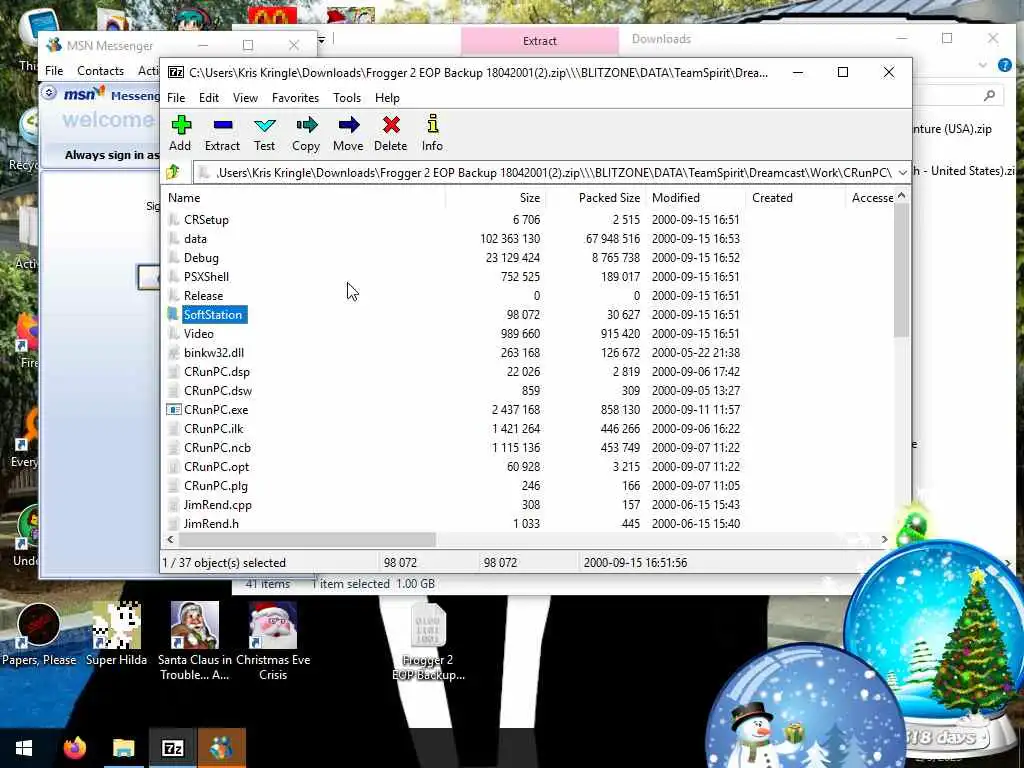Select the CRunPC.plg file

pos(216,486)
